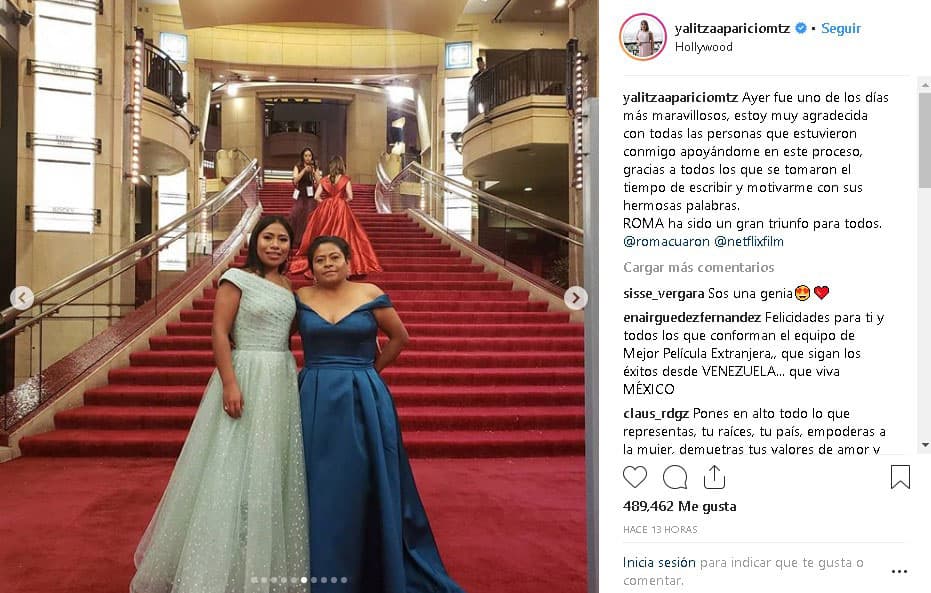Screen dimensions: 931x593
Task: Open commenter enairguedezfernandez's profile
Action: point(692,318)
